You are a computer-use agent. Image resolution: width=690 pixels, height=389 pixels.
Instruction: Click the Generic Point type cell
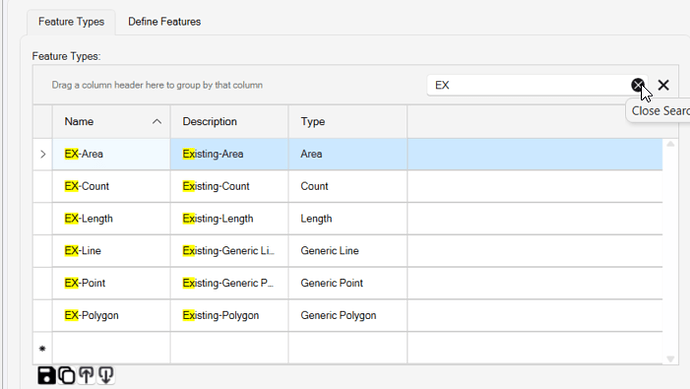click(348, 283)
